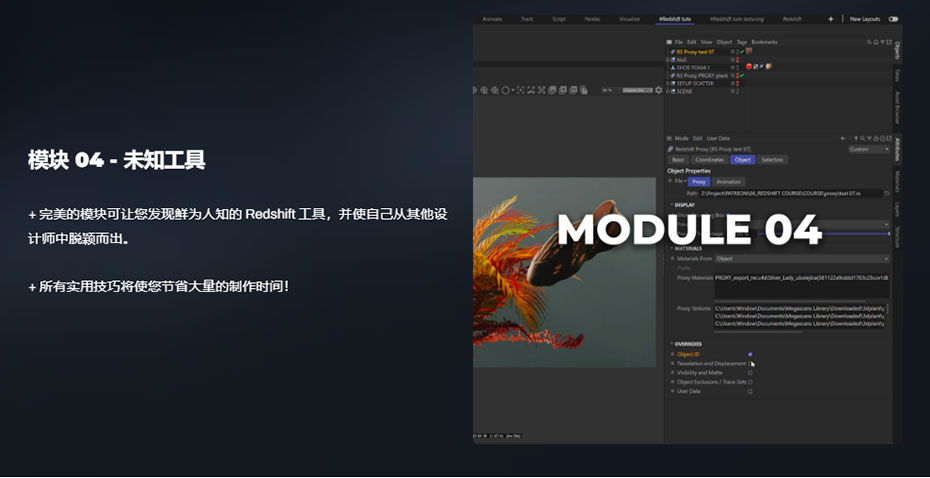930x478 pixels.
Task: Open the vertical Attributes panel tab
Action: coord(897,149)
